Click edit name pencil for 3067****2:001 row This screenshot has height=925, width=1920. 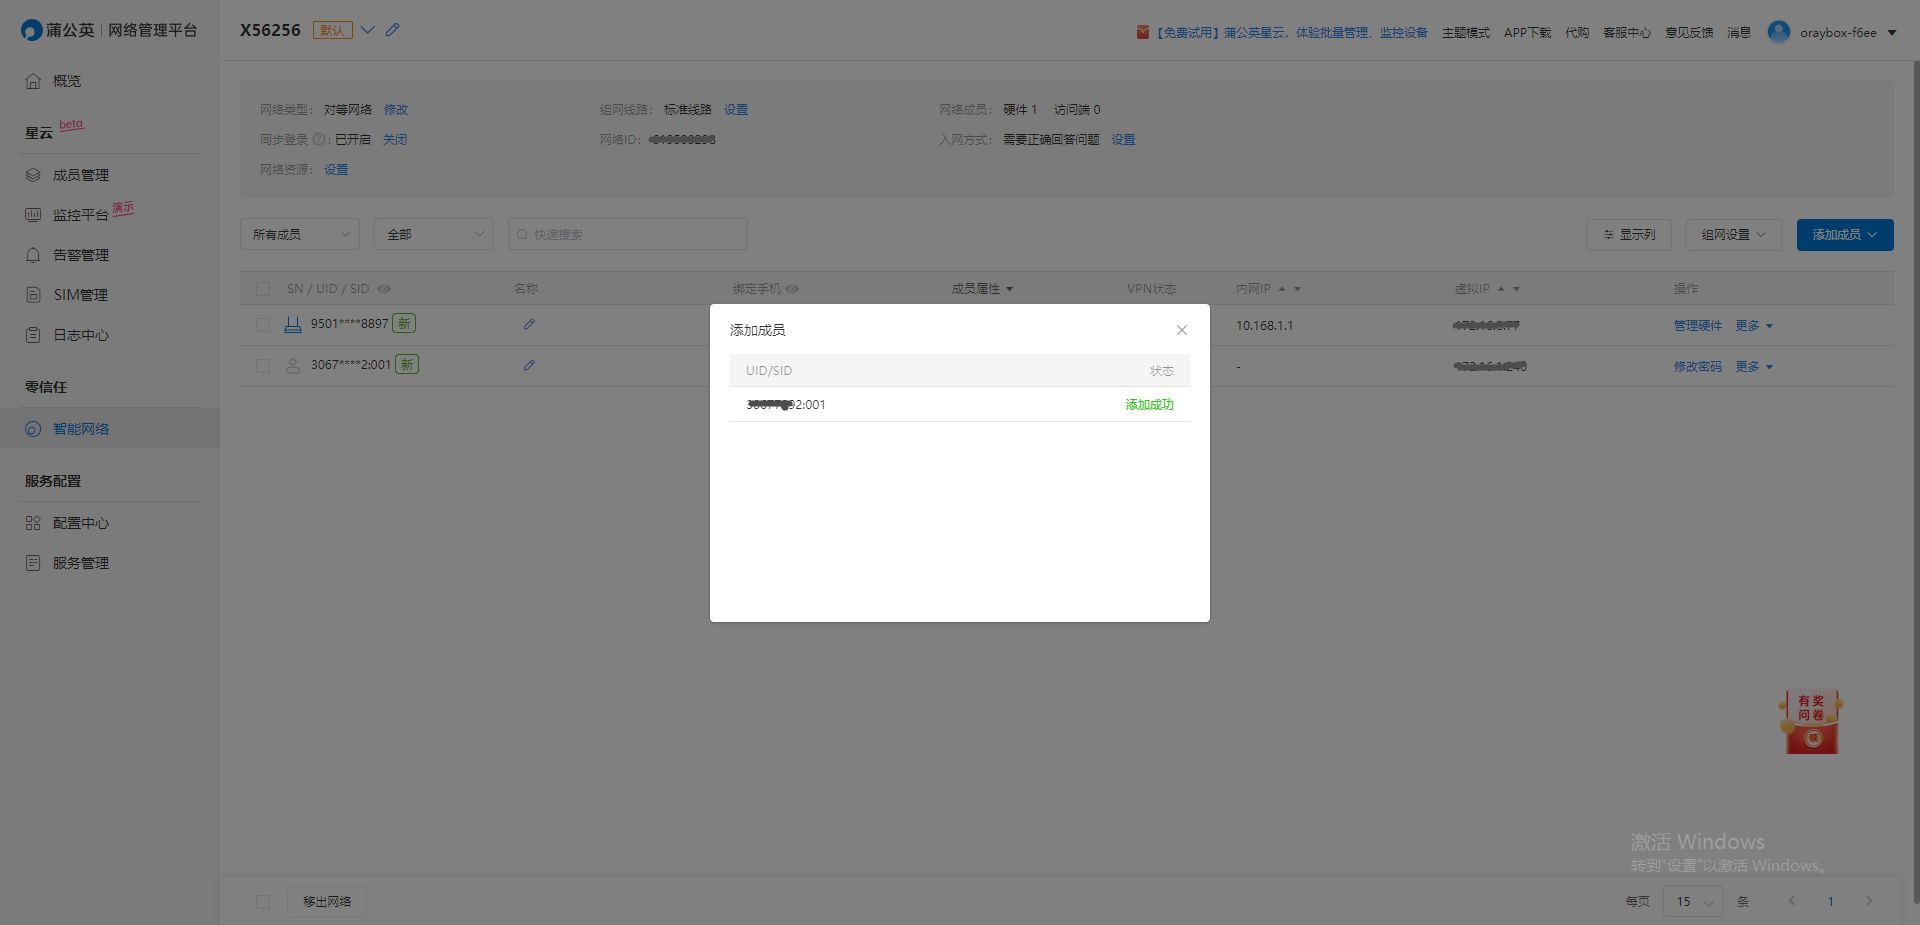click(529, 365)
